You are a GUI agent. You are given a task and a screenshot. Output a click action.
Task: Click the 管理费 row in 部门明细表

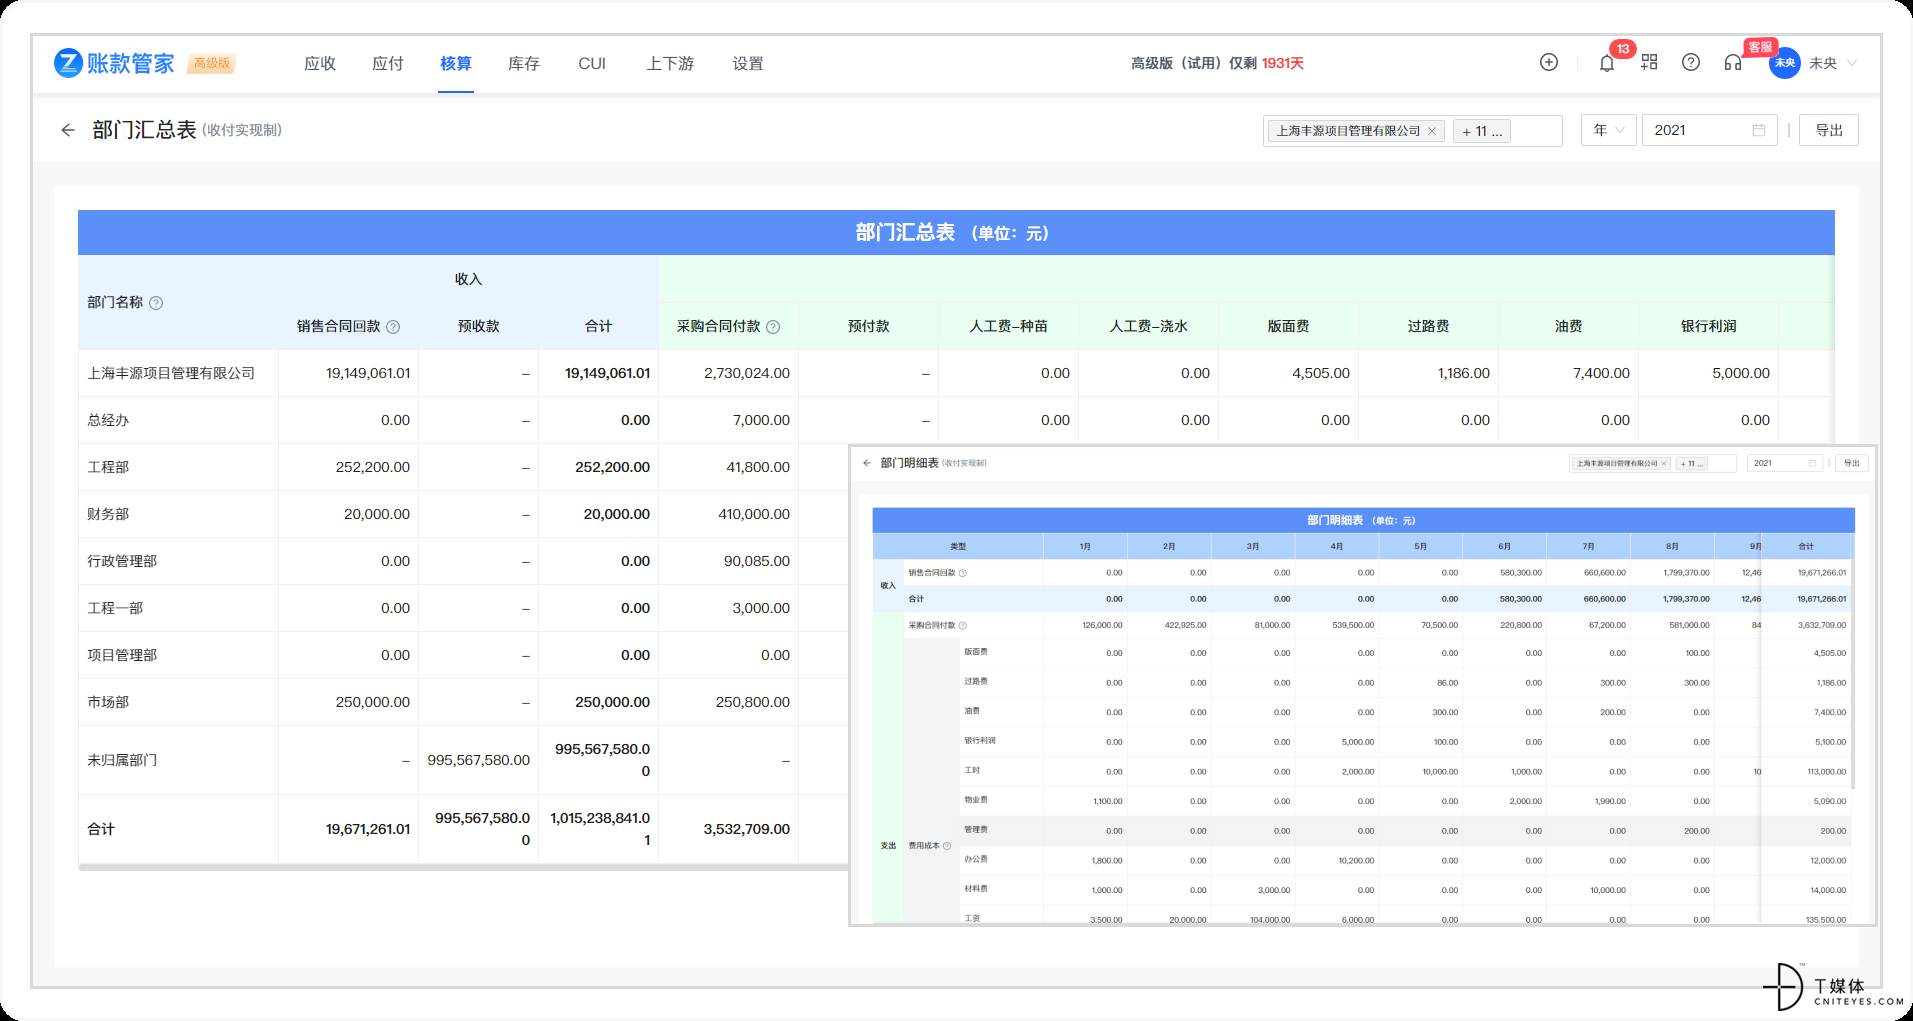tap(1405, 831)
